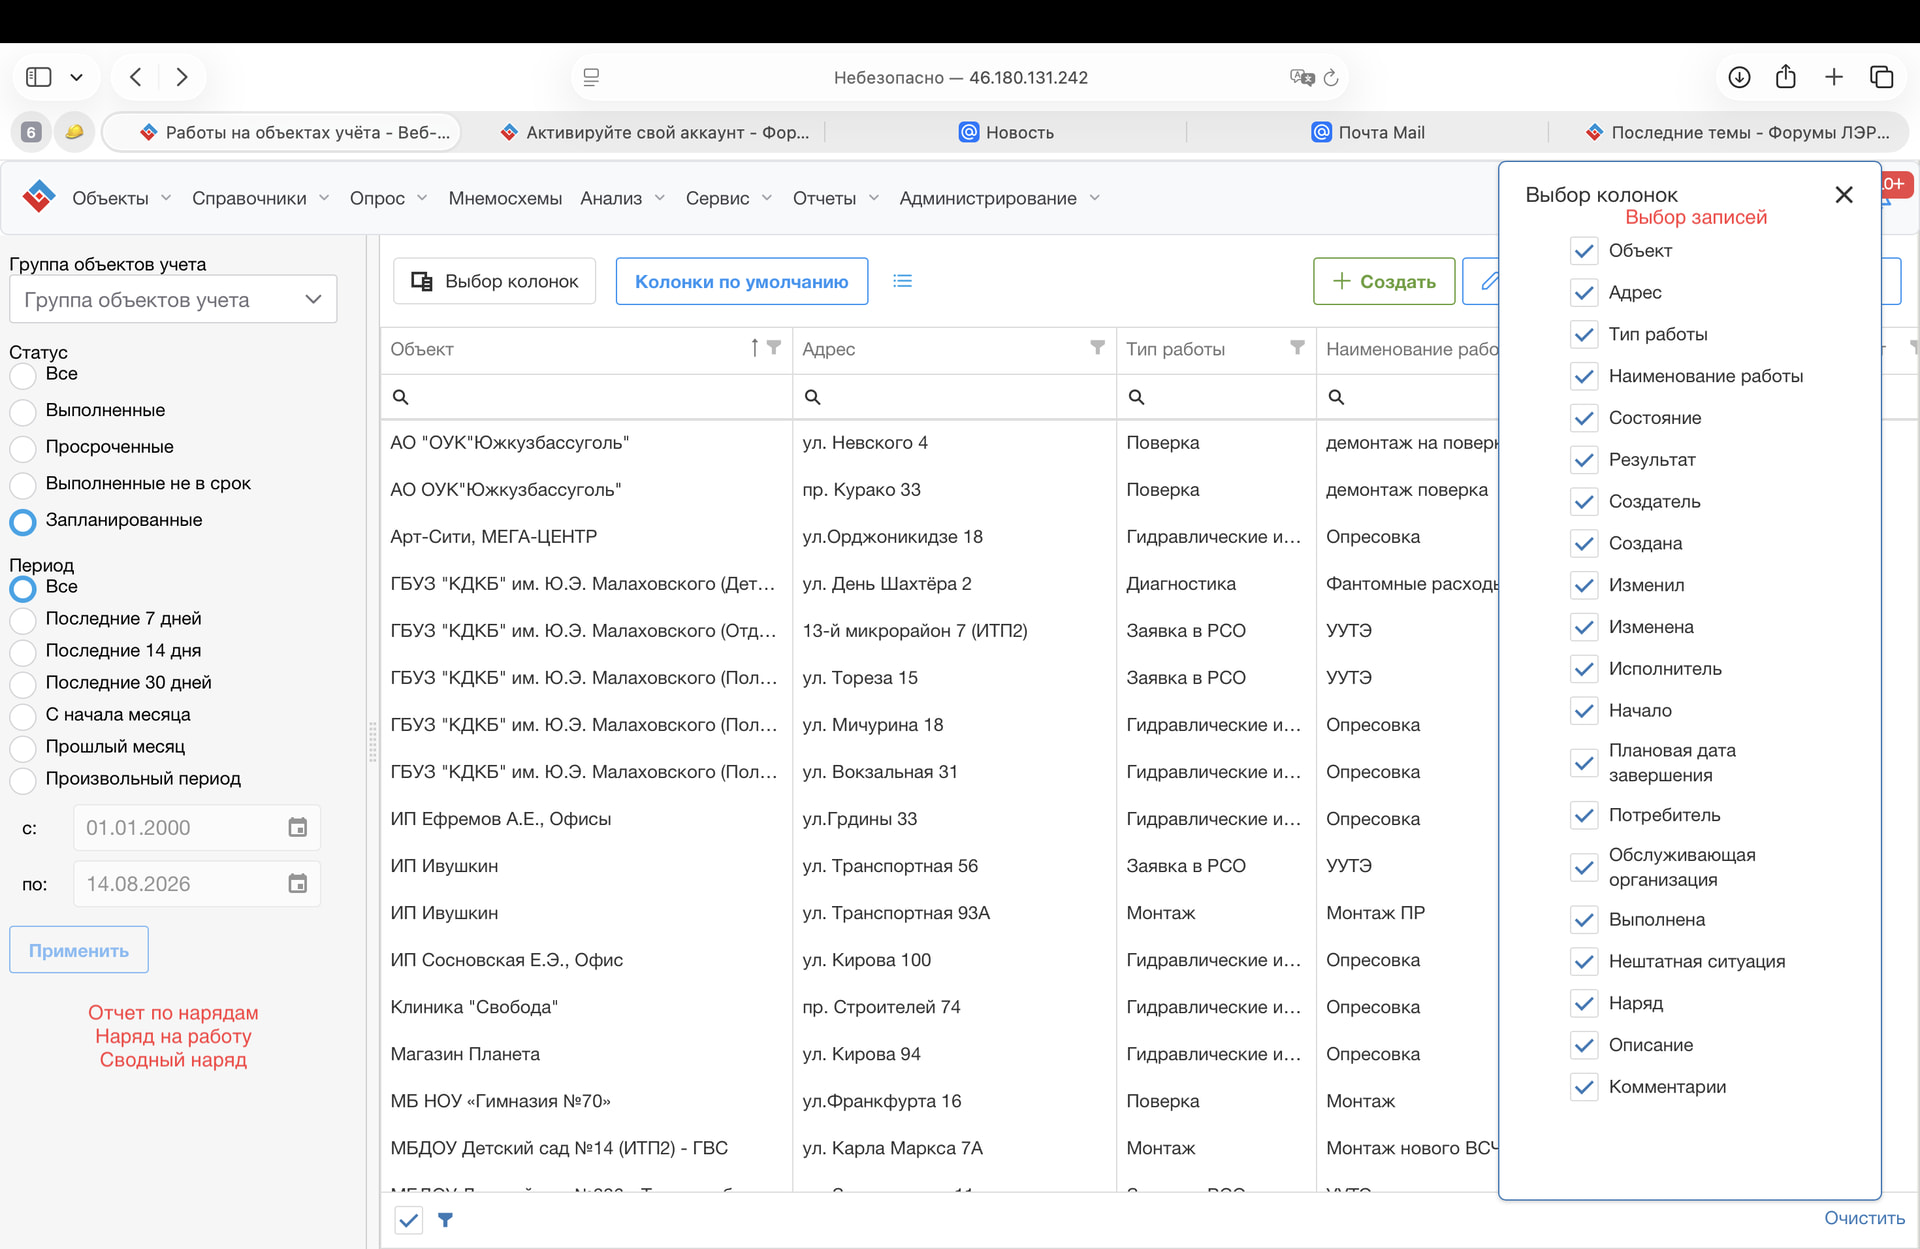
Task: Click the application logo icon
Action: pyautogui.click(x=39, y=197)
